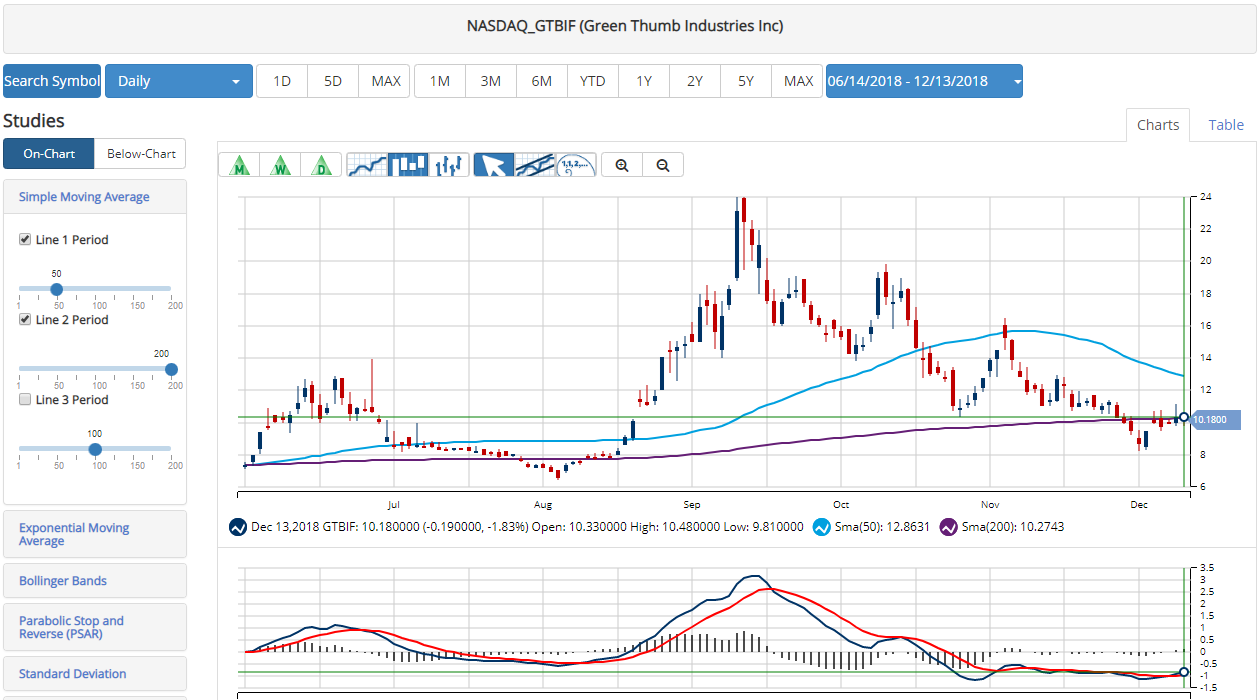Click the MAX button after 5Y

tap(798, 81)
